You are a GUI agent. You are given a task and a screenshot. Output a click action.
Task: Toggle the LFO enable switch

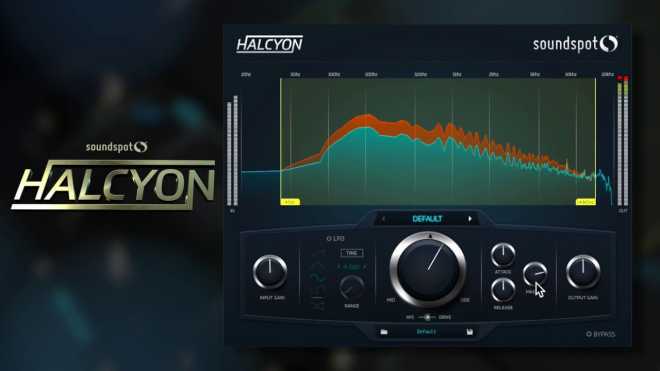pyautogui.click(x=329, y=238)
